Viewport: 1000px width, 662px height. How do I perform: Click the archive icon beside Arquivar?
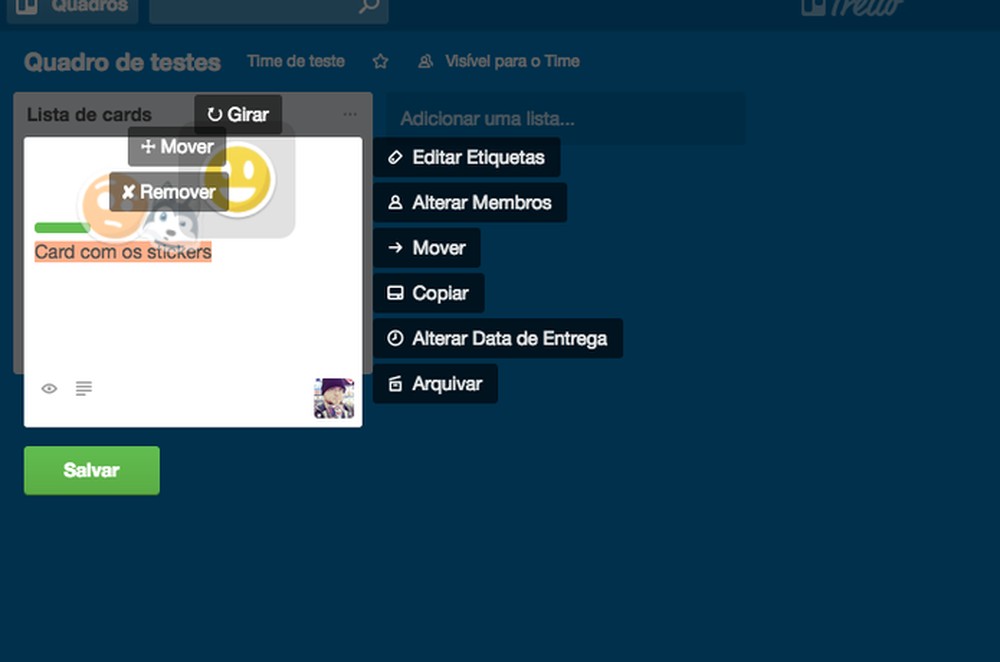coord(397,383)
